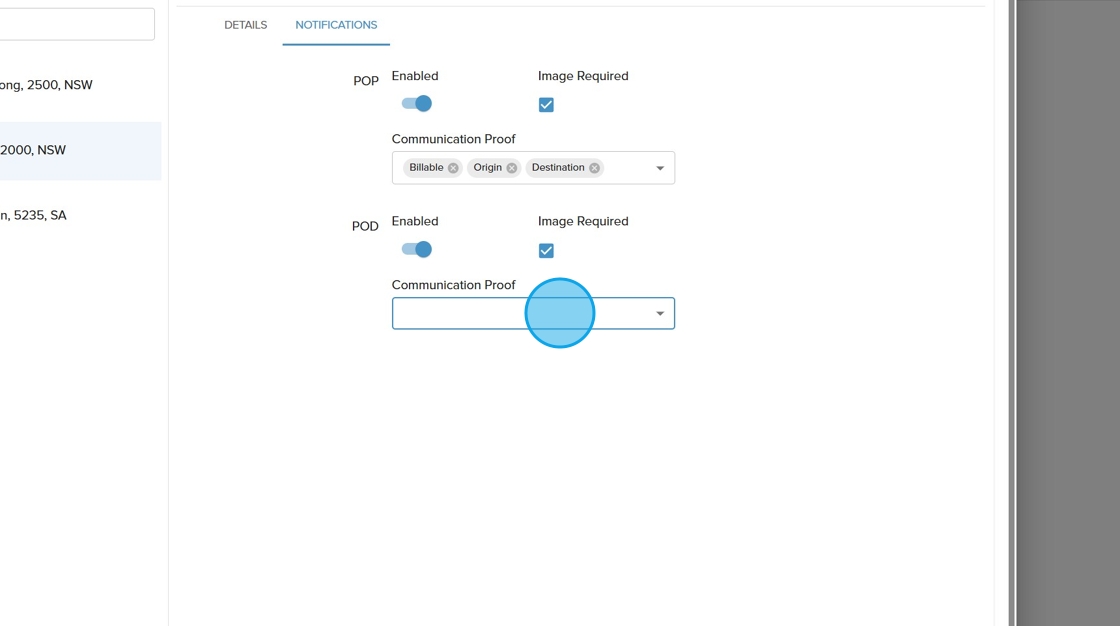Click the search box above the address list
The width and height of the screenshot is (1120, 626).
[75, 24]
